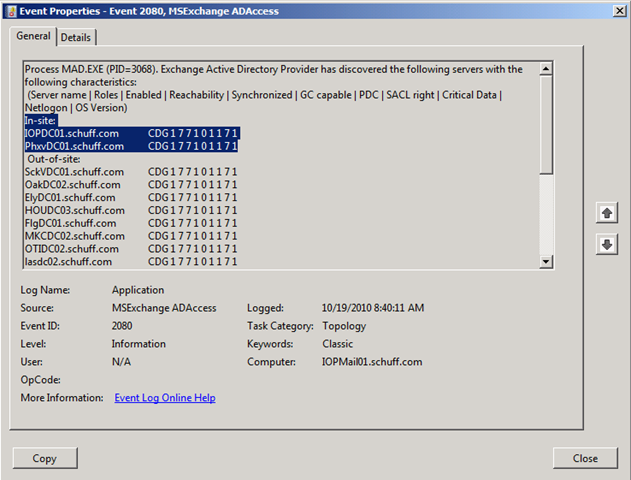Click the Log Name value Application
Image resolution: width=631 pixels, height=480 pixels.
point(138,290)
